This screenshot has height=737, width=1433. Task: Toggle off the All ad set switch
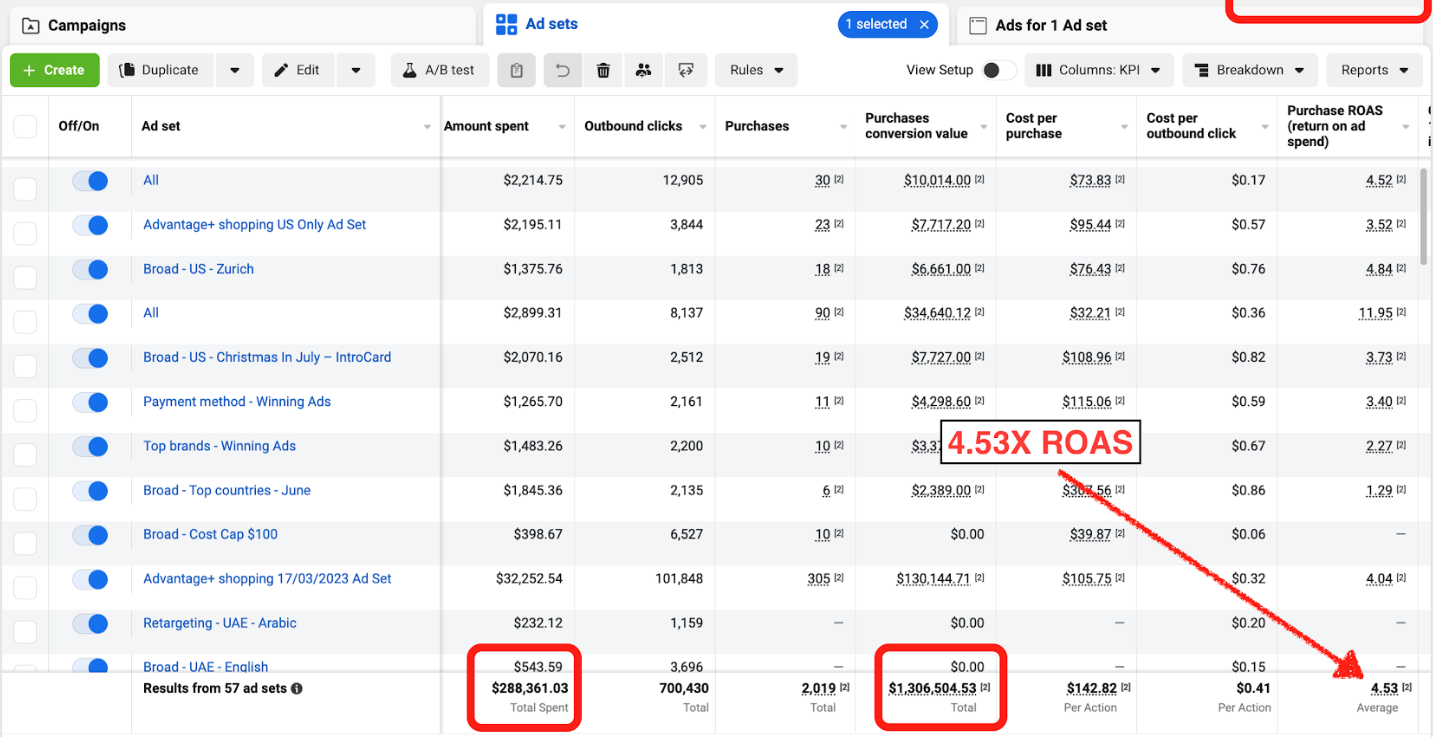coord(90,180)
